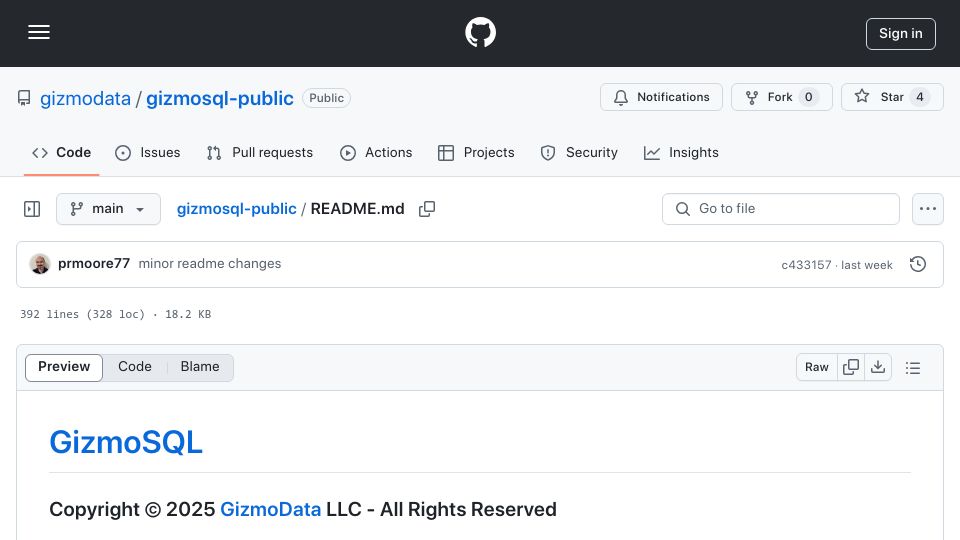Open the document outline list

coord(913,368)
